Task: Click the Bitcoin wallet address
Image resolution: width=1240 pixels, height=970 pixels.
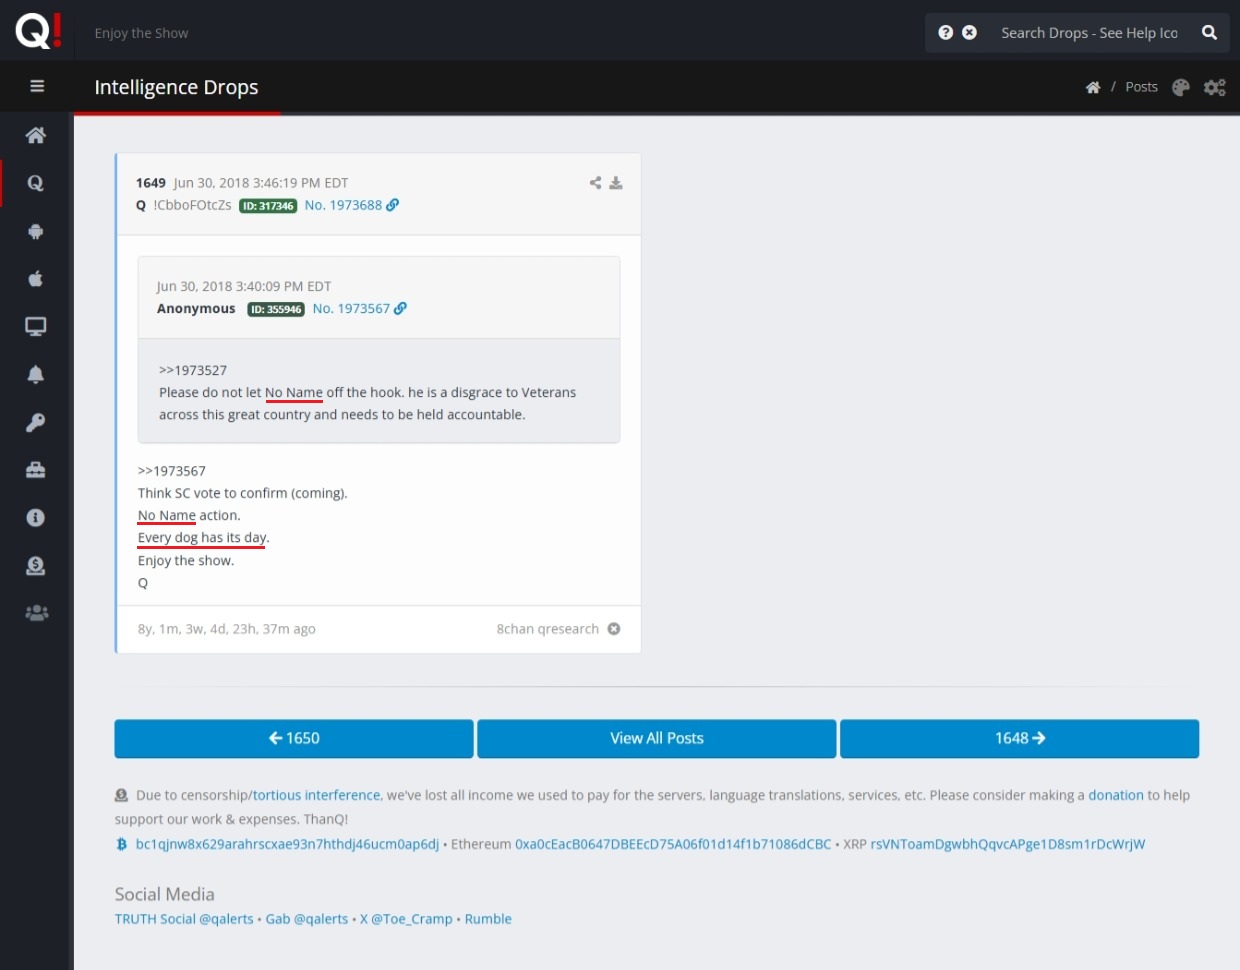Action: [x=287, y=844]
